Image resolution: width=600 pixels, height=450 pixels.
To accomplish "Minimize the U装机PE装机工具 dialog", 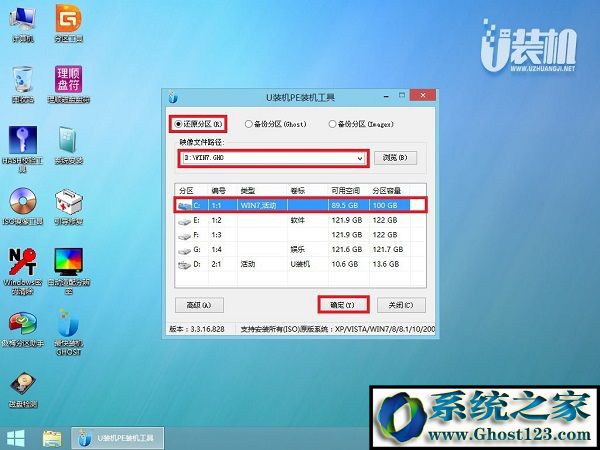I will [386, 96].
